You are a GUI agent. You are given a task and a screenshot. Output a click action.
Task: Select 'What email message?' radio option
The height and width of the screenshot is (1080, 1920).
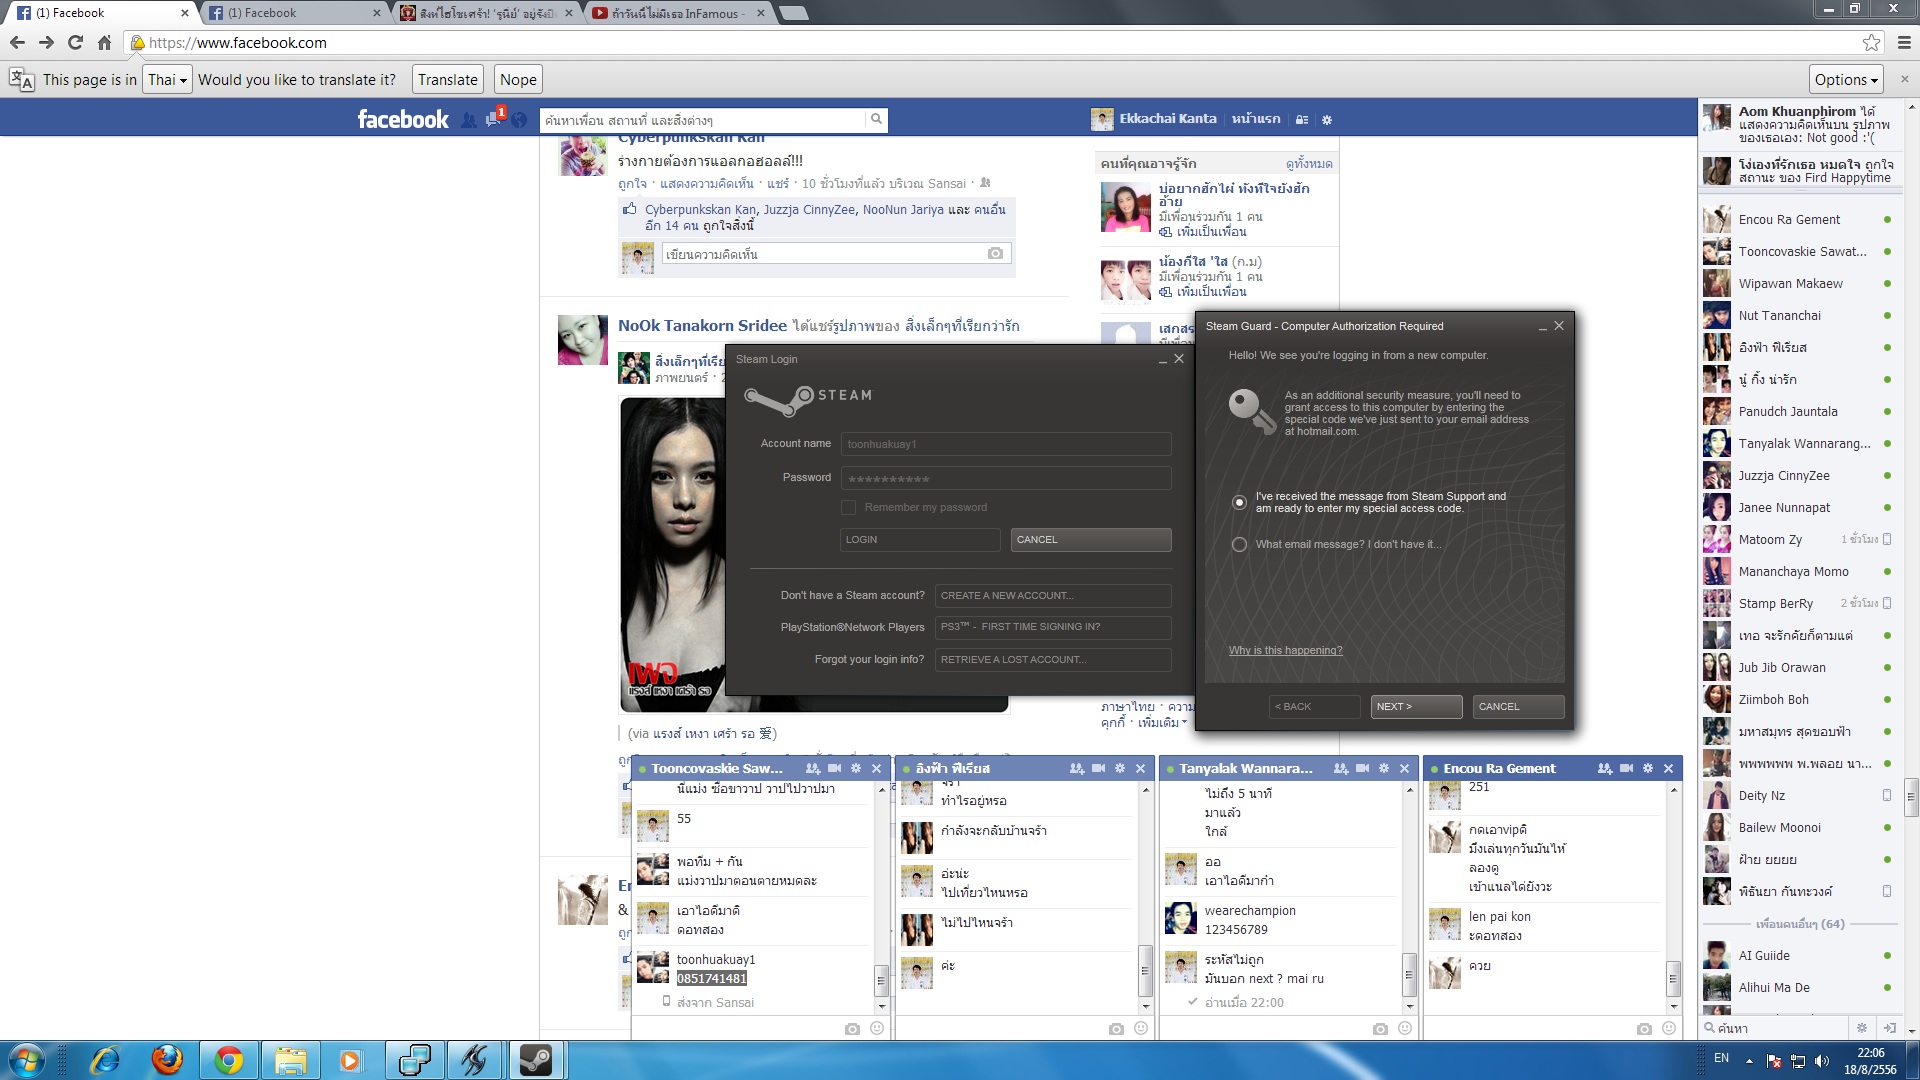[1239, 545]
